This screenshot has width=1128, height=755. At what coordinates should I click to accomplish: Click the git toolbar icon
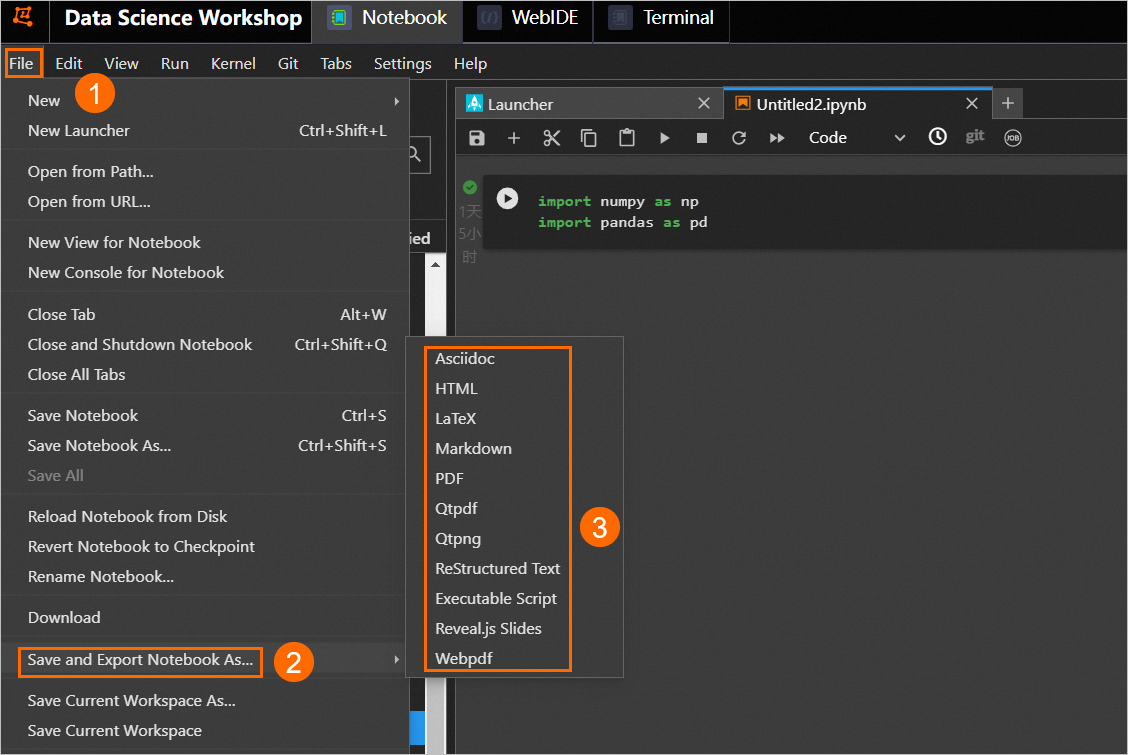pyautogui.click(x=975, y=137)
